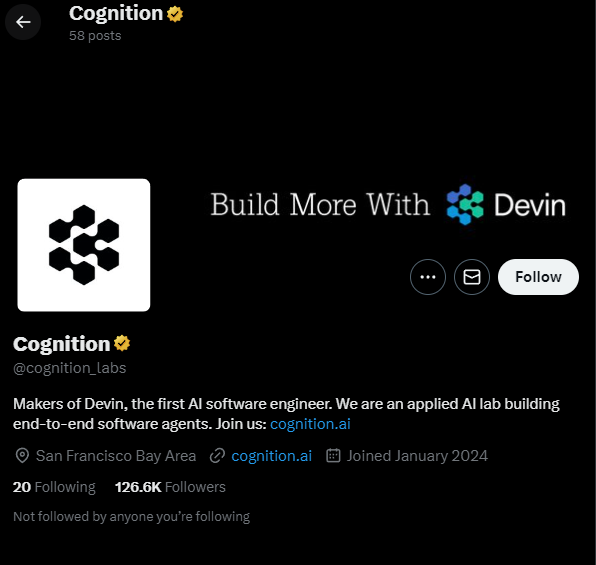Image resolution: width=596 pixels, height=565 pixels.
Task: Click the gold verified badge in header
Action: pyautogui.click(x=175, y=14)
